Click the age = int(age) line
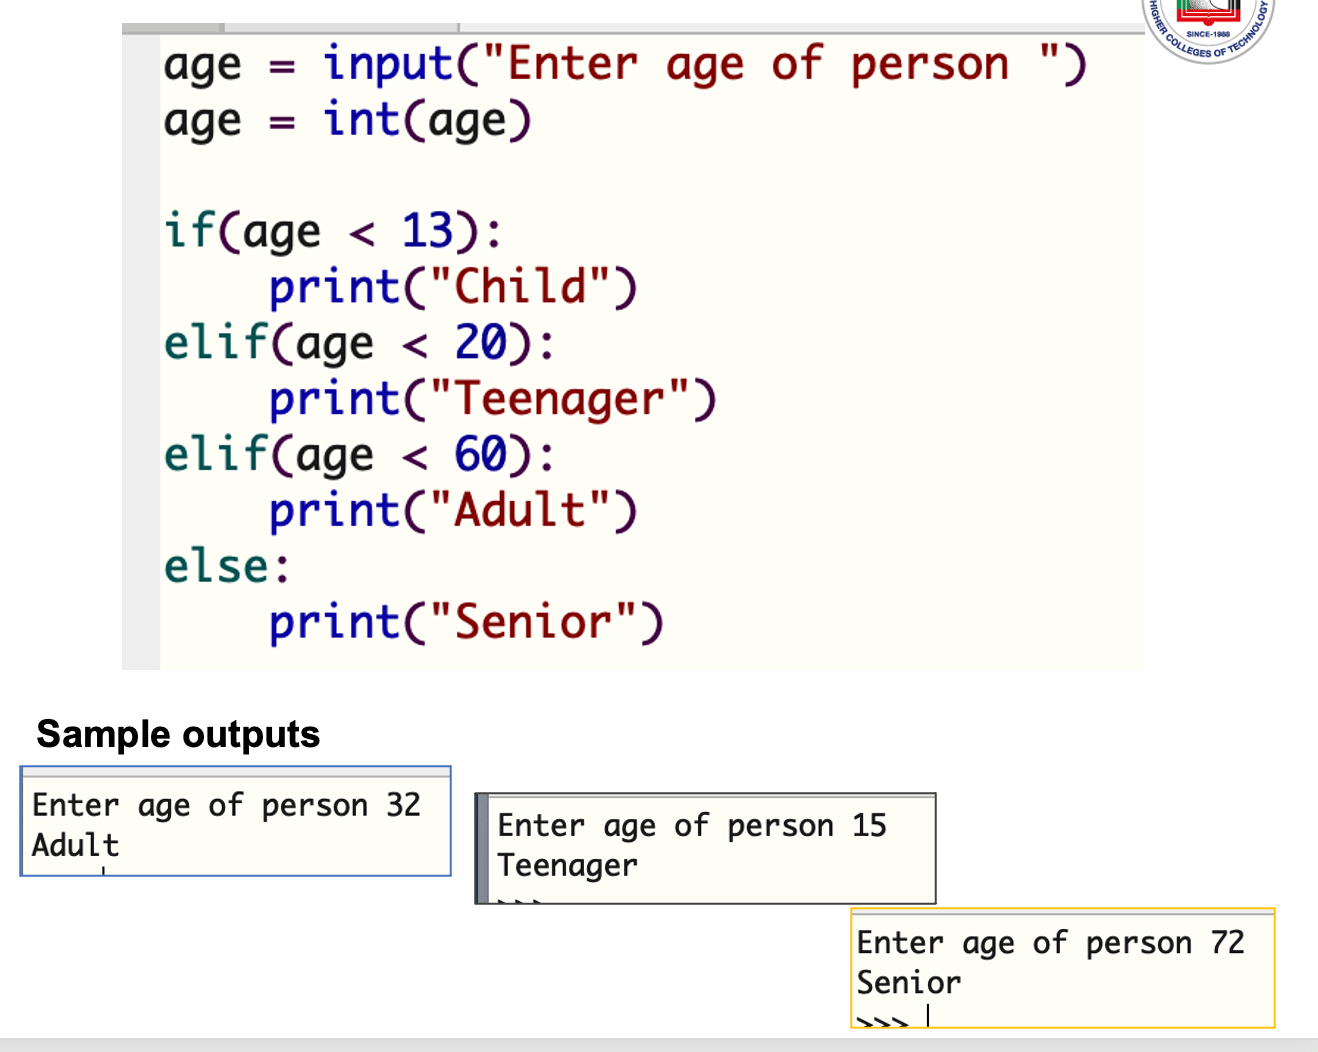 (347, 121)
